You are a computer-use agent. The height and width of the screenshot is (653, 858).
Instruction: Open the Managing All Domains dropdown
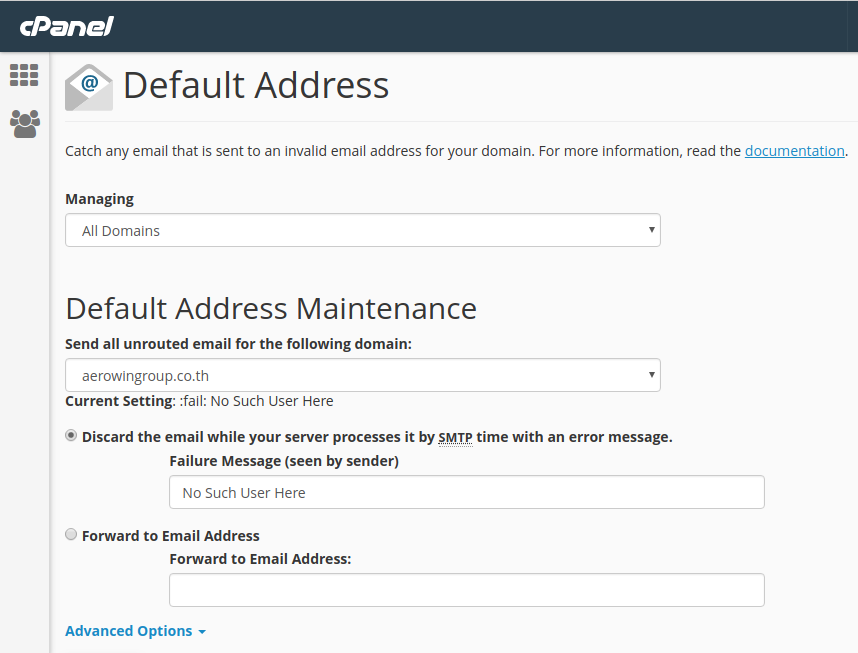pos(362,230)
